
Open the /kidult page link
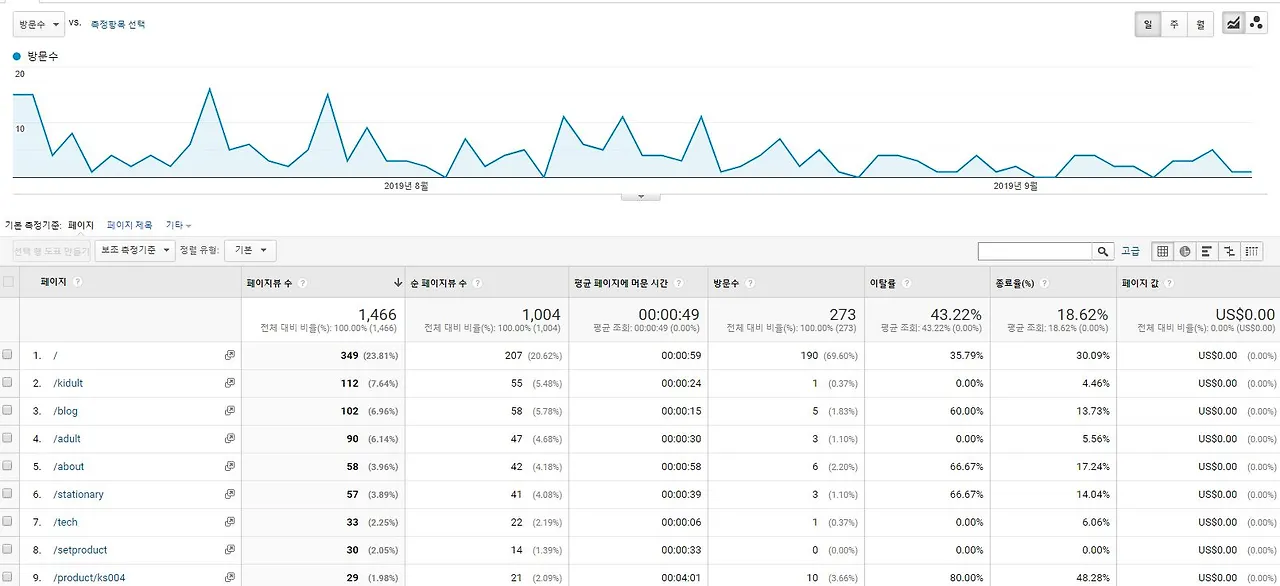66,383
